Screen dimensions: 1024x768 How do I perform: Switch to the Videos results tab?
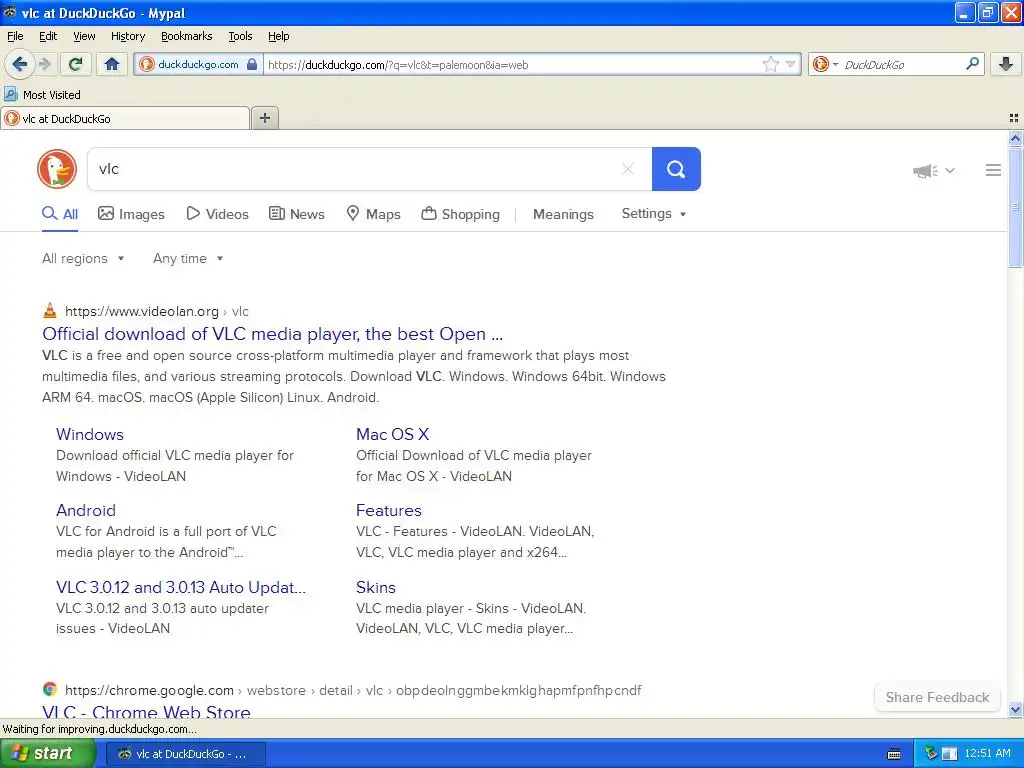click(x=217, y=214)
